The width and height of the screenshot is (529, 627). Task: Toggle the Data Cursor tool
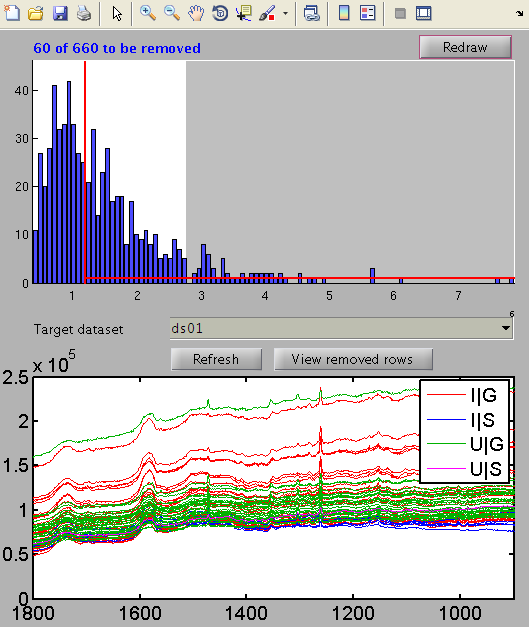click(x=244, y=13)
